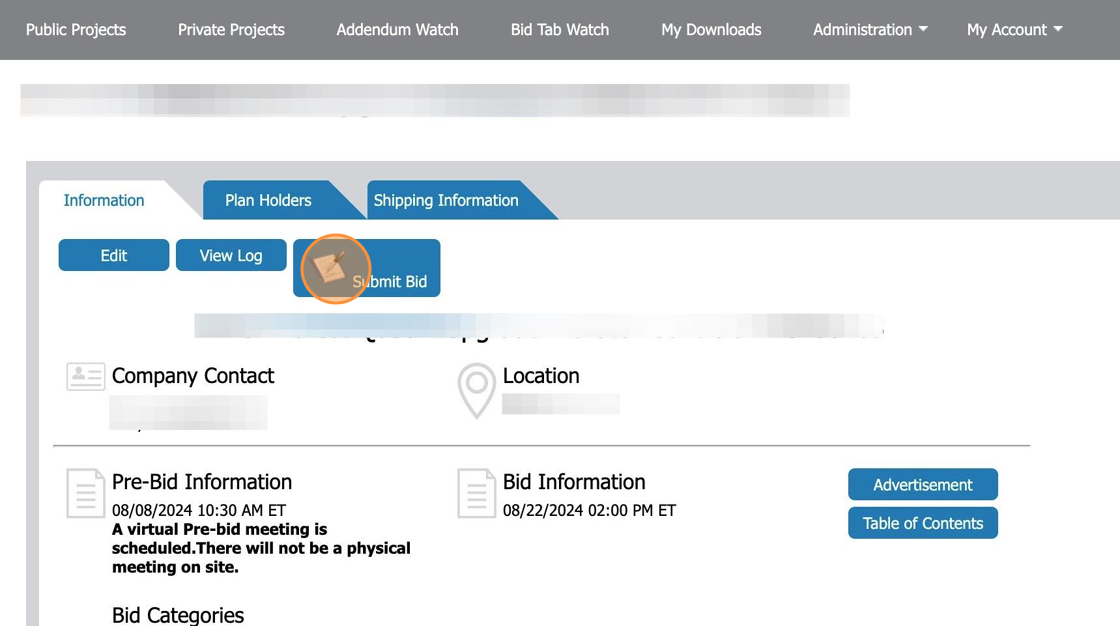
Task: Open the My Account dropdown menu
Action: coord(1013,29)
